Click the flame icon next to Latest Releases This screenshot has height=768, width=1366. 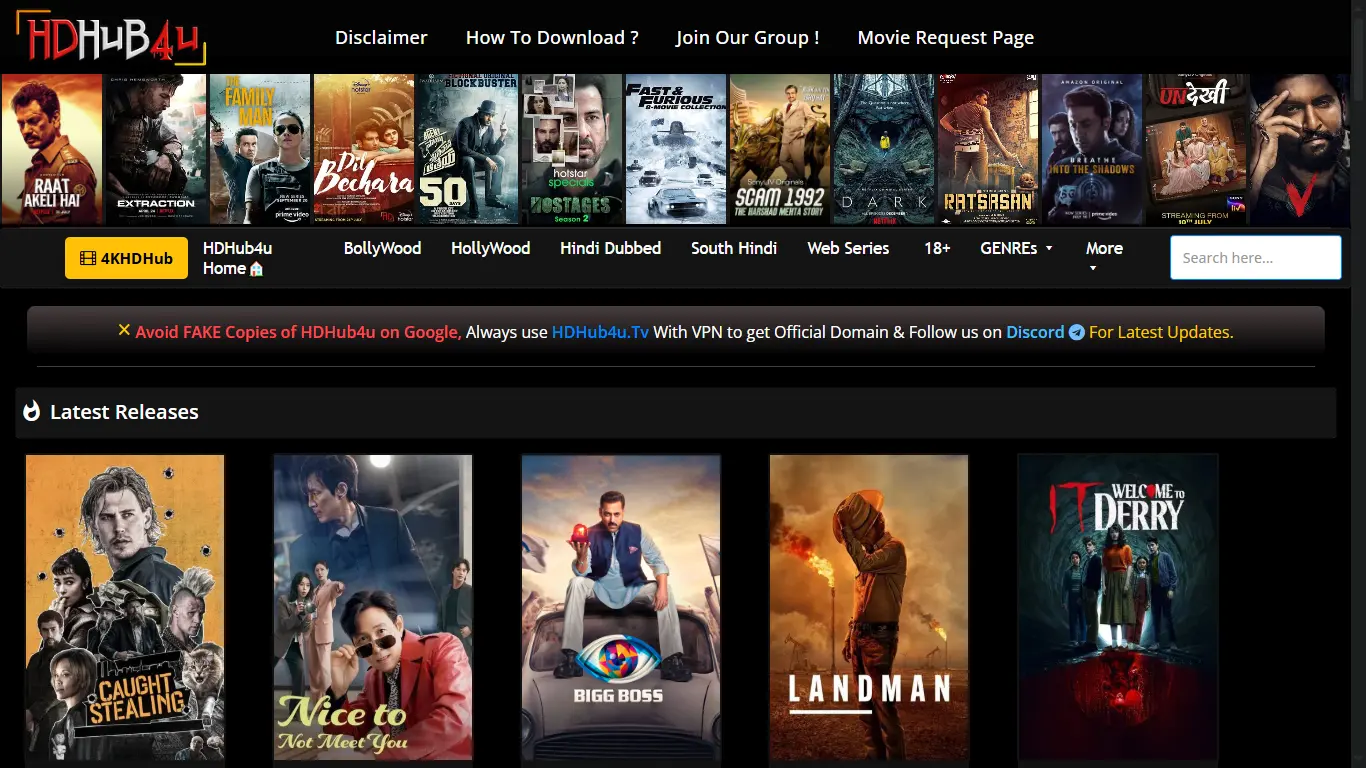click(x=31, y=411)
